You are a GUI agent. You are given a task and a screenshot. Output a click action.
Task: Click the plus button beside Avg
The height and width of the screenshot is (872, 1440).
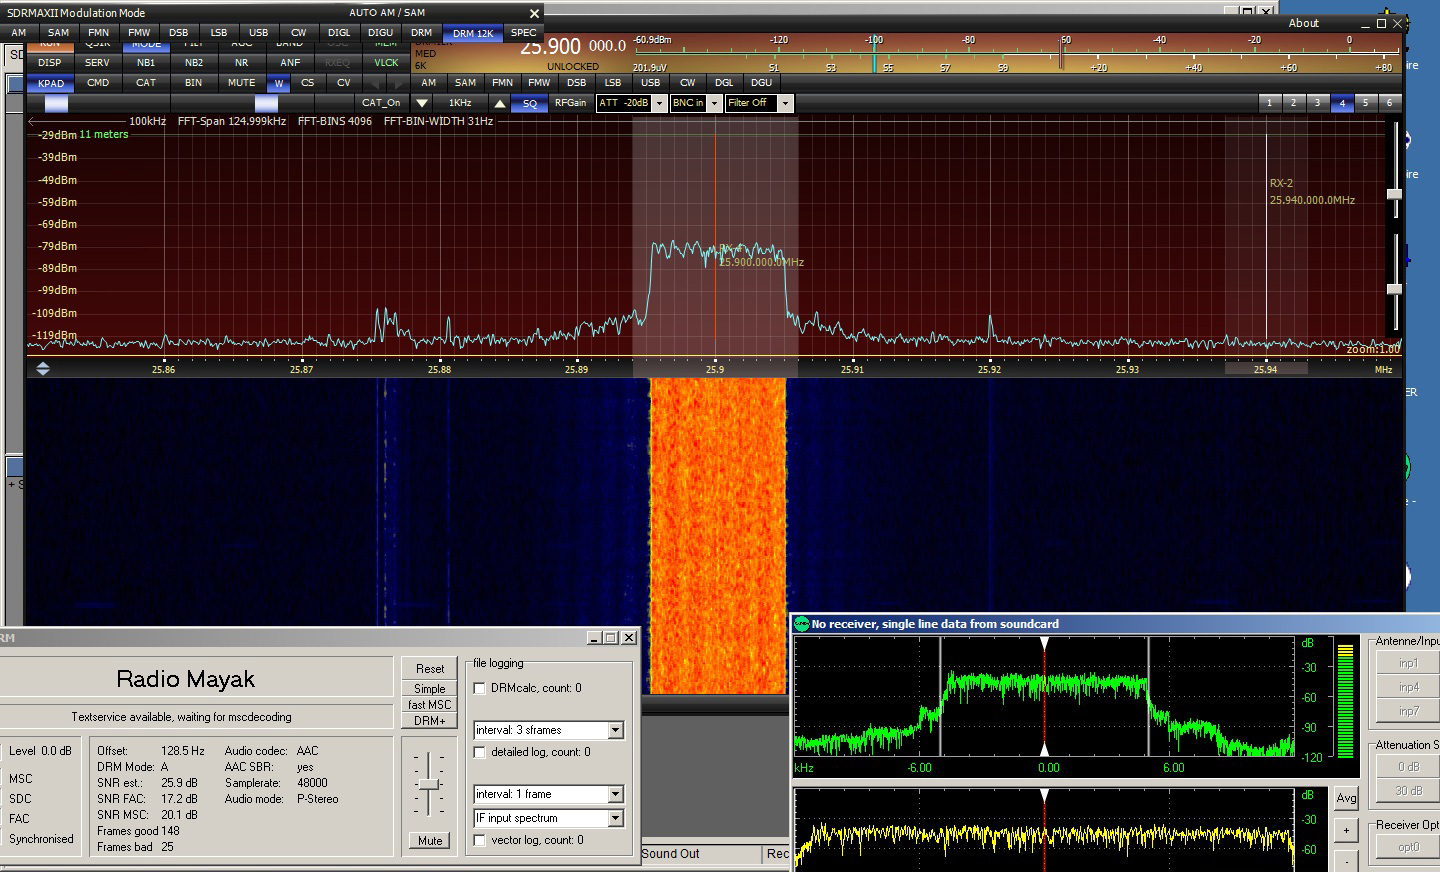pos(1346,830)
